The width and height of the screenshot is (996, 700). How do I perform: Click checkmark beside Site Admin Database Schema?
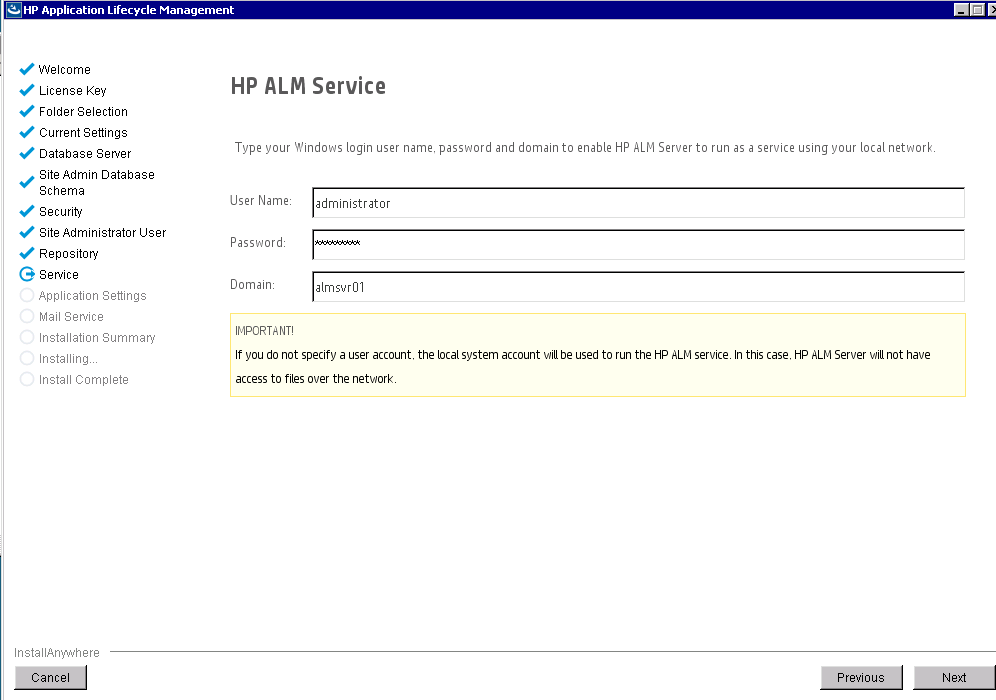27,182
